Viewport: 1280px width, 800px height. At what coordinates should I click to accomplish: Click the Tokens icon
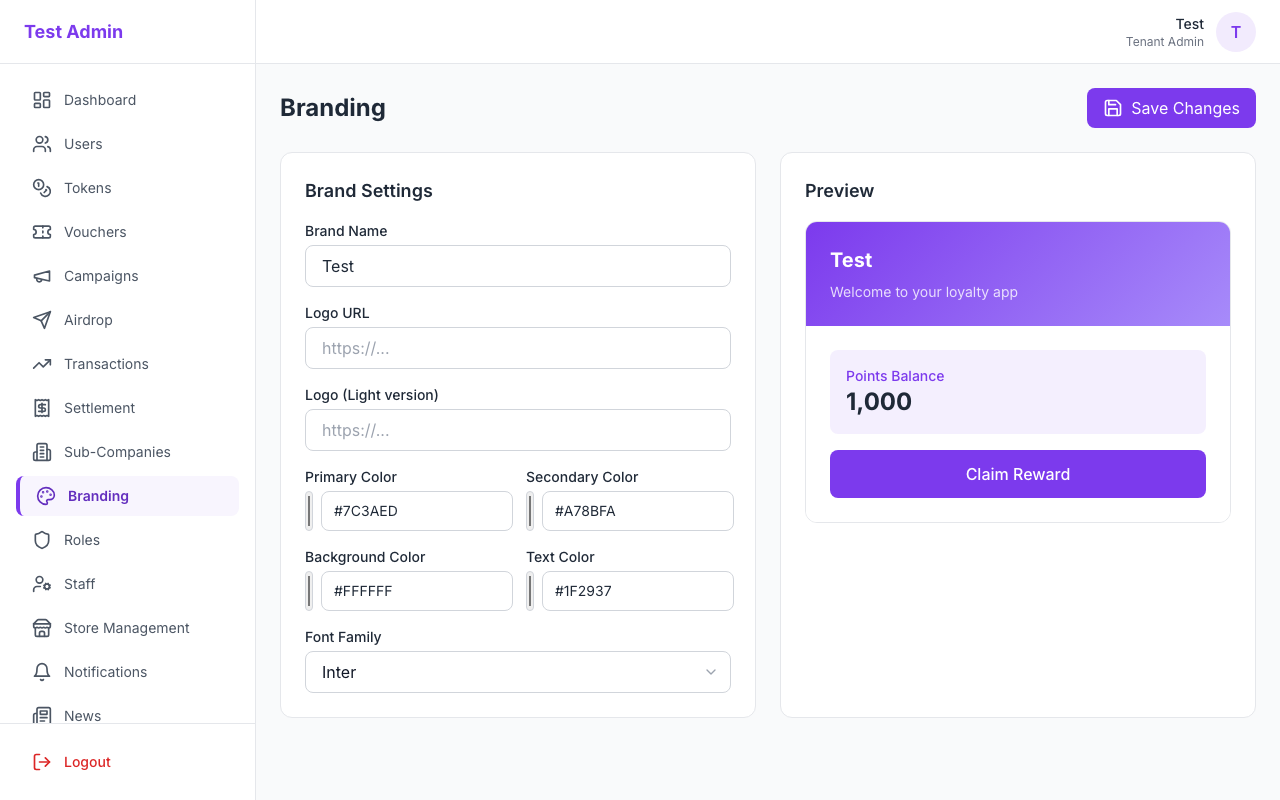click(41, 188)
